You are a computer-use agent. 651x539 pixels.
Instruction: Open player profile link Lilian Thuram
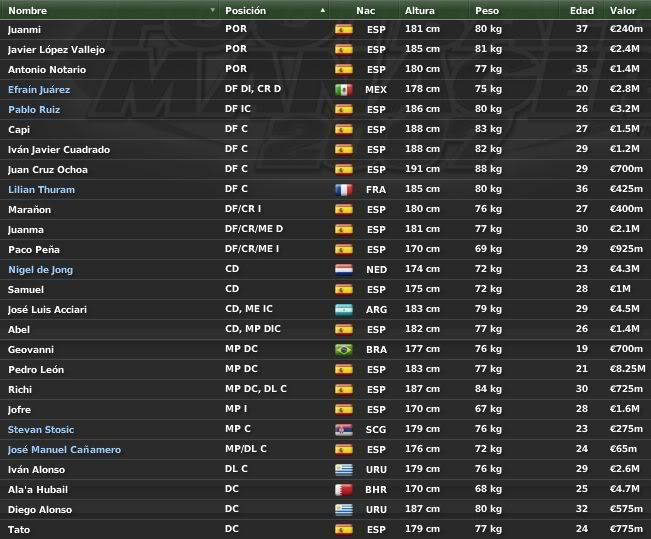pyautogui.click(x=42, y=190)
